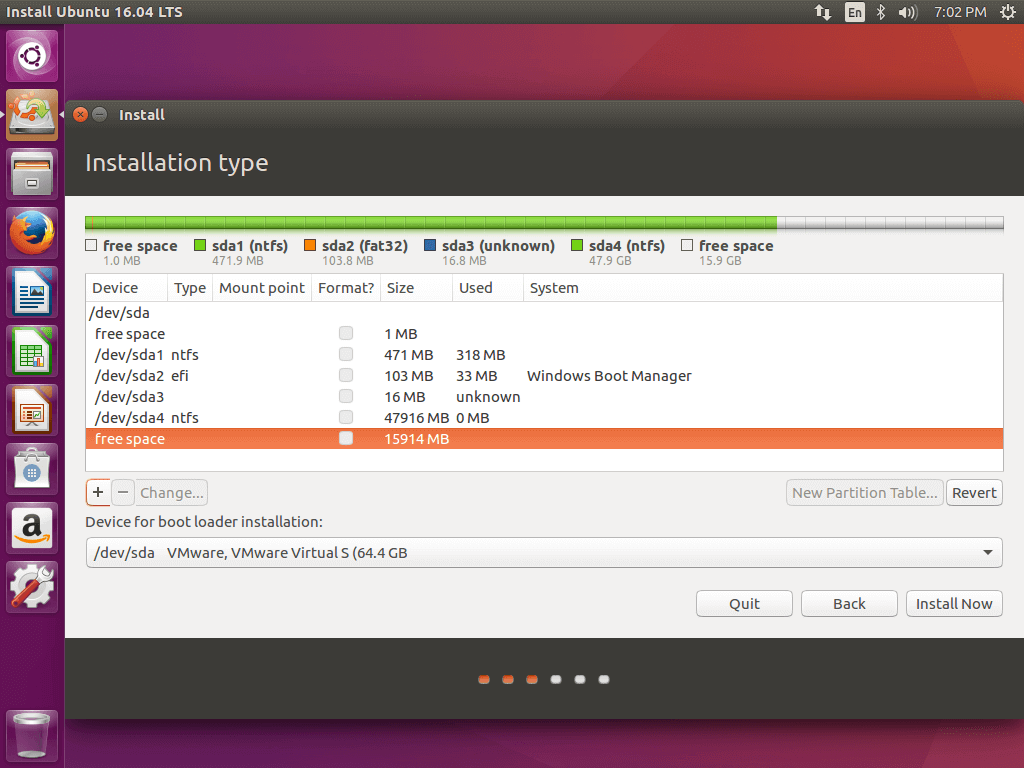Open LibreOffice Impress from the launcher
This screenshot has width=1024, height=768.
[x=32, y=411]
